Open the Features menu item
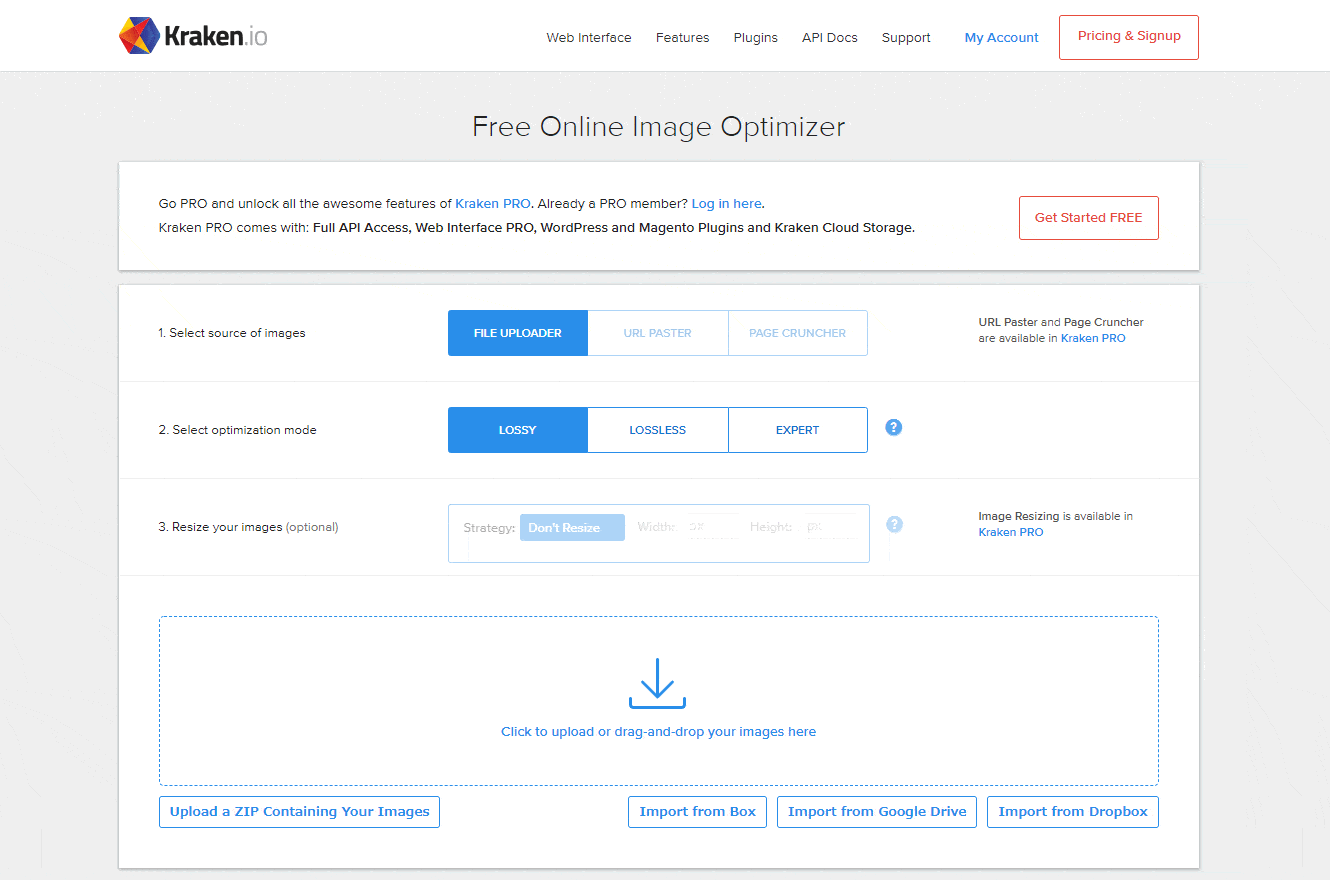Viewport: 1330px width, 880px height. pos(682,38)
